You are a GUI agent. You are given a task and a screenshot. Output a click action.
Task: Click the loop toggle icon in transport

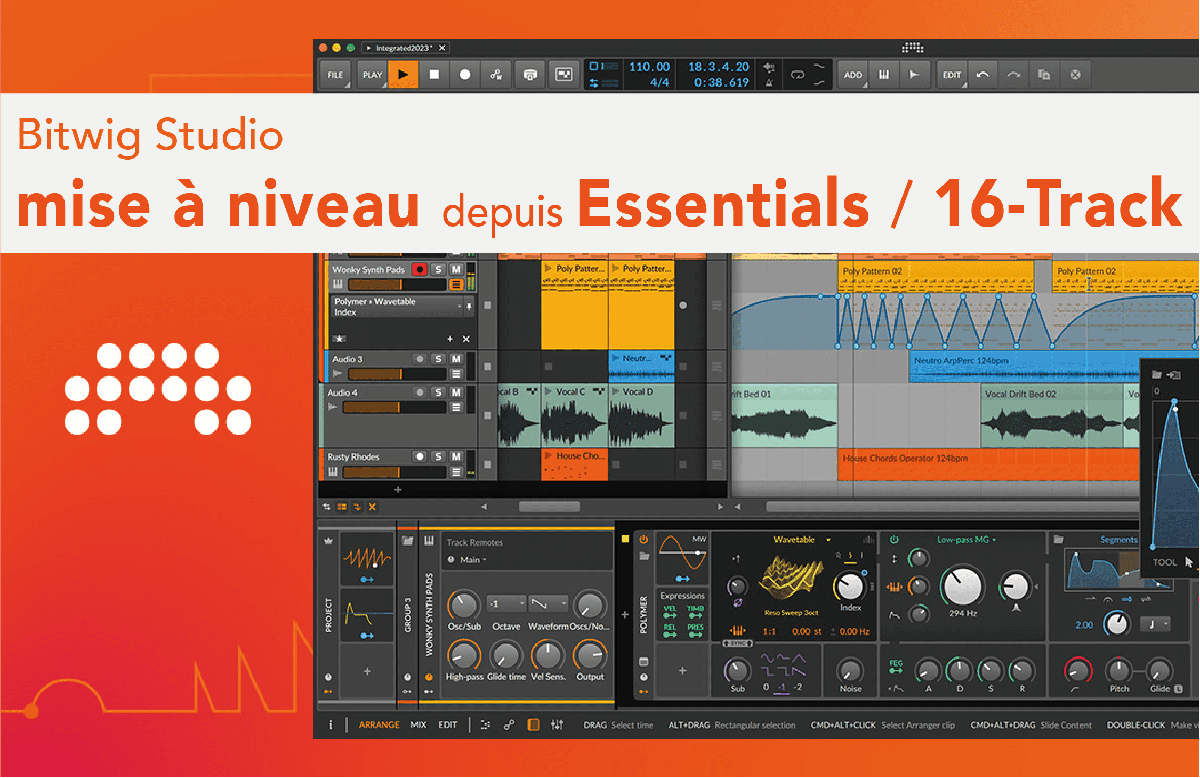point(797,75)
